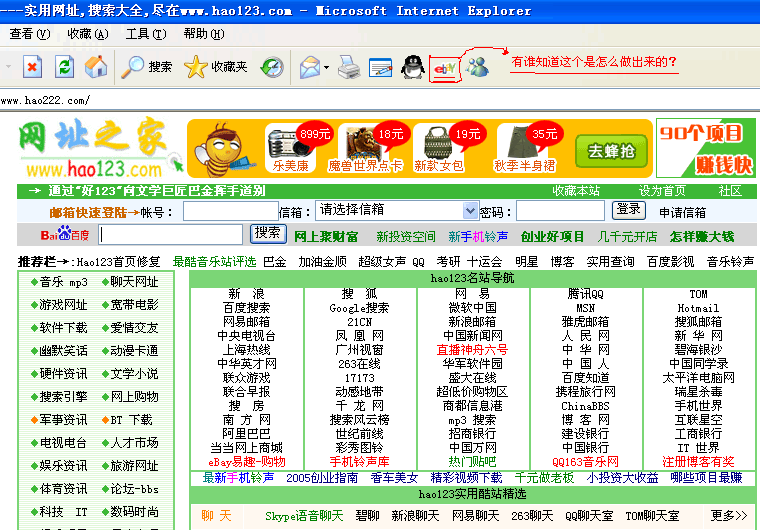Click the Baidu 搜索 button
This screenshot has height=530, width=760.
268,234
